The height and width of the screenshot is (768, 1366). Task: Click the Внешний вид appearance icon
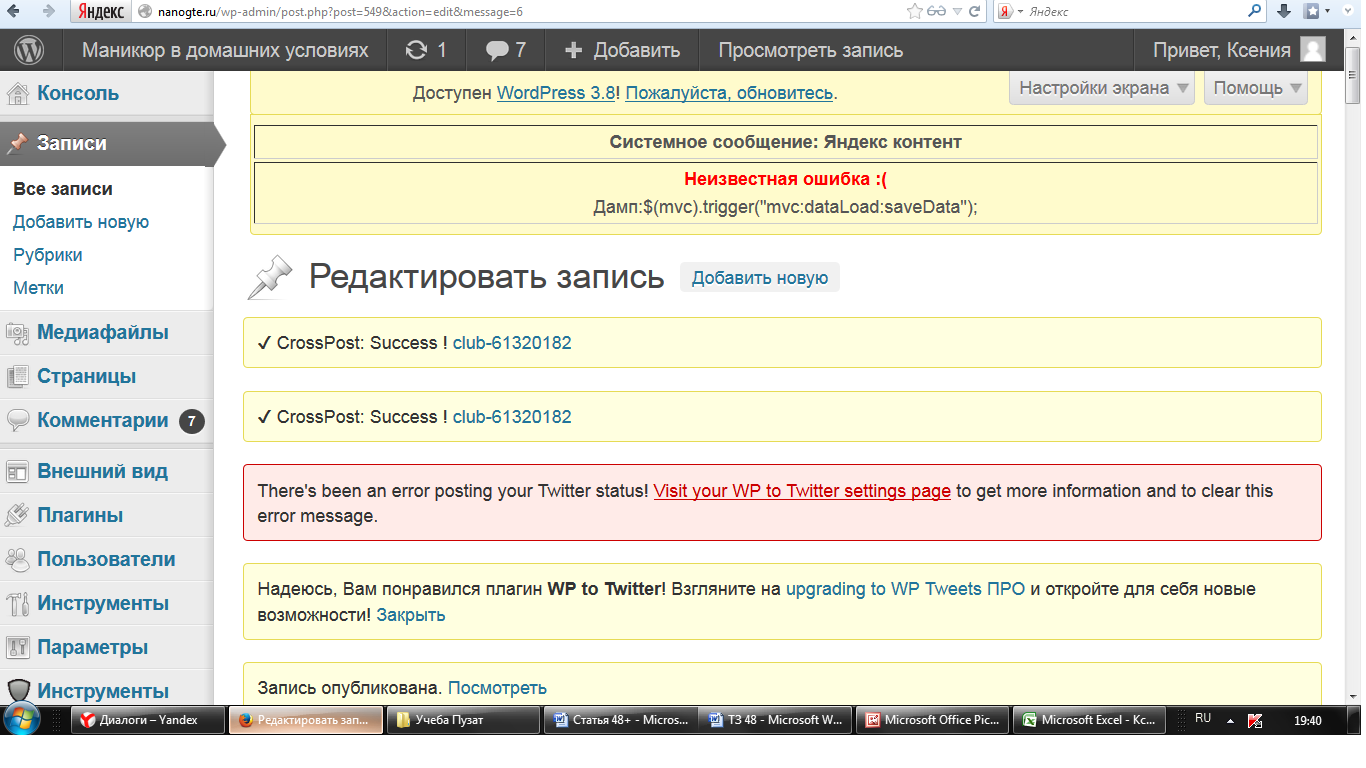point(18,472)
